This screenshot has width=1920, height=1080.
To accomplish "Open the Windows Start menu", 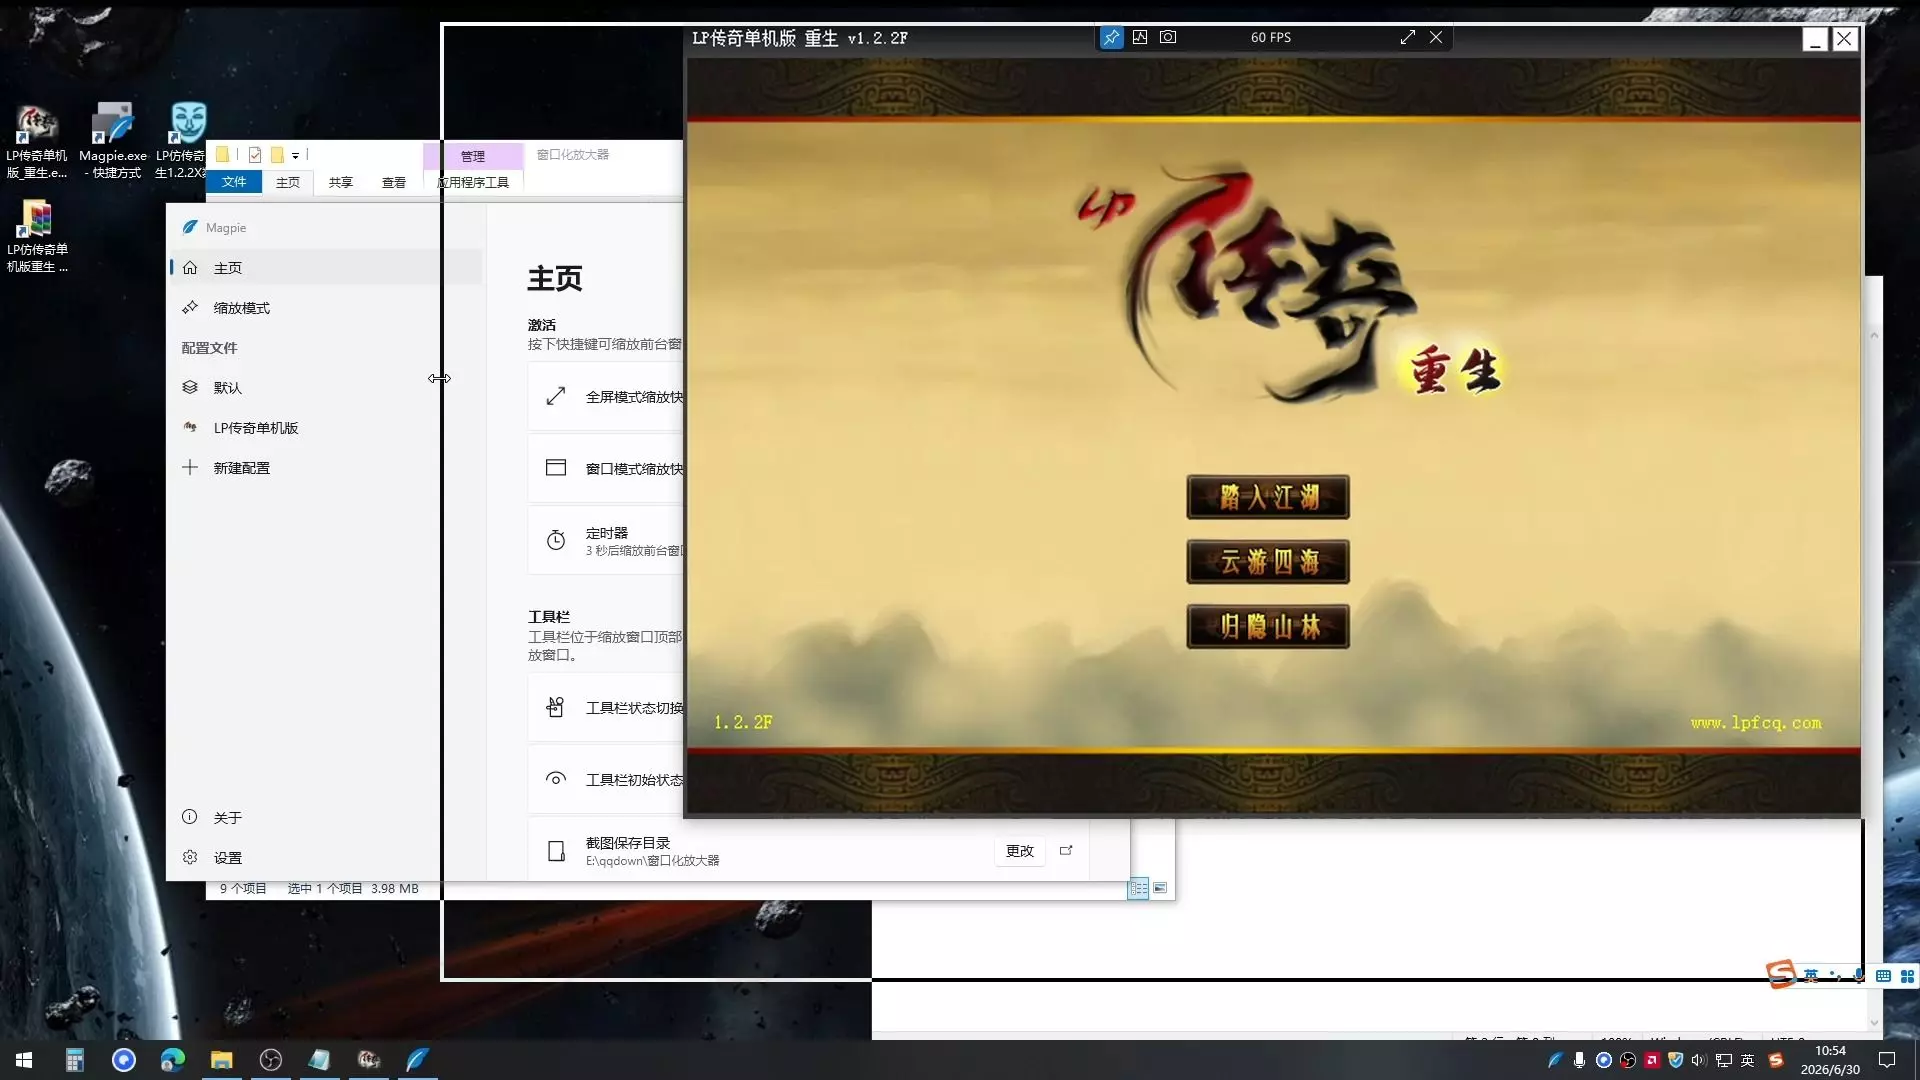I will tap(24, 1060).
